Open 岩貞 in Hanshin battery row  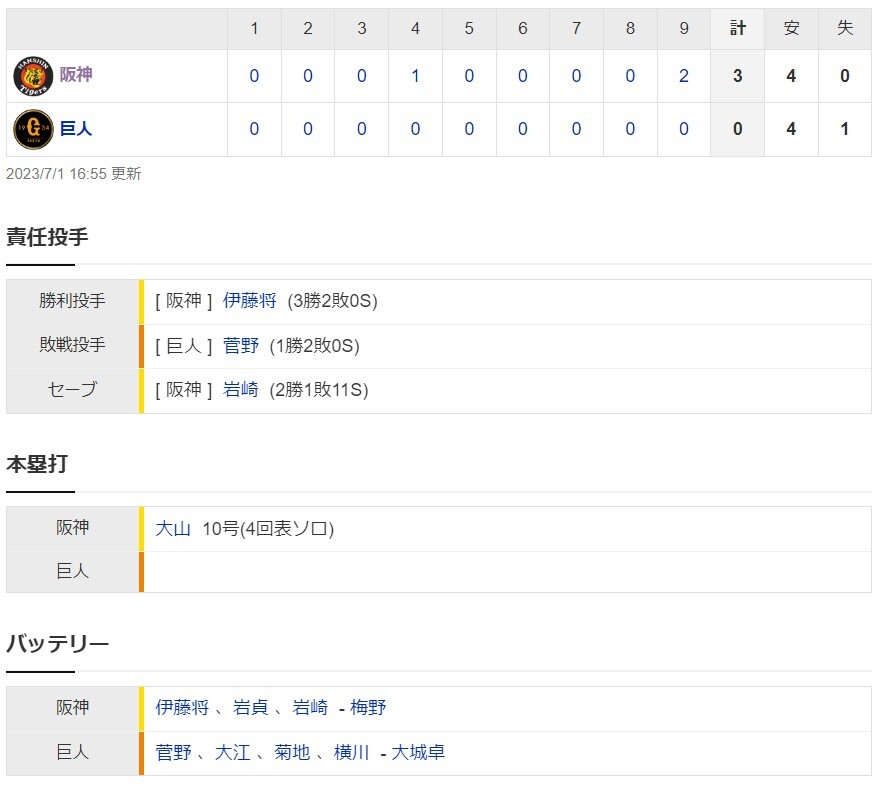pos(250,708)
